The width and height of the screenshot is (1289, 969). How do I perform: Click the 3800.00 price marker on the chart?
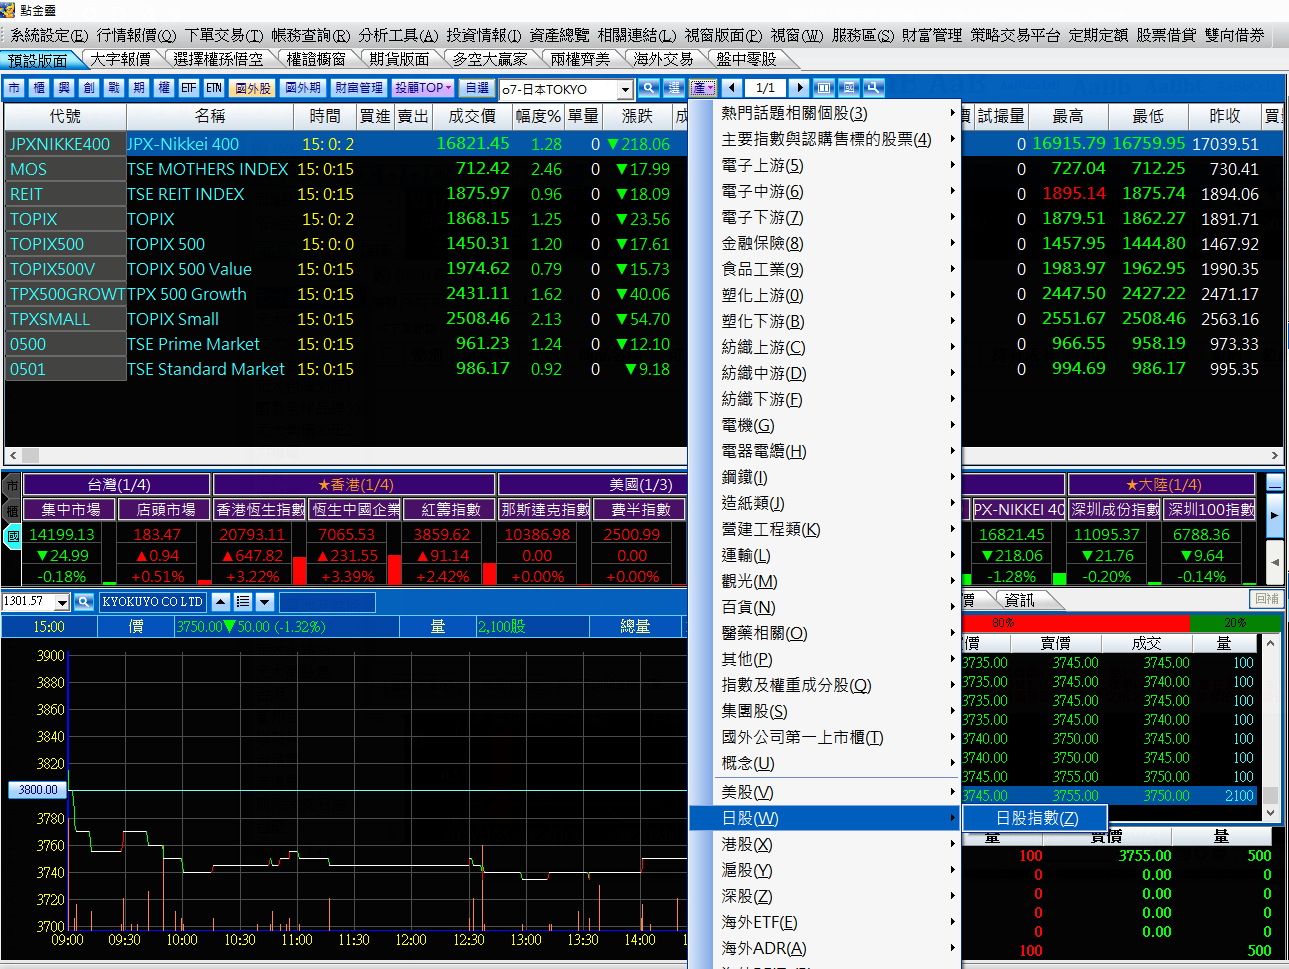pos(38,790)
